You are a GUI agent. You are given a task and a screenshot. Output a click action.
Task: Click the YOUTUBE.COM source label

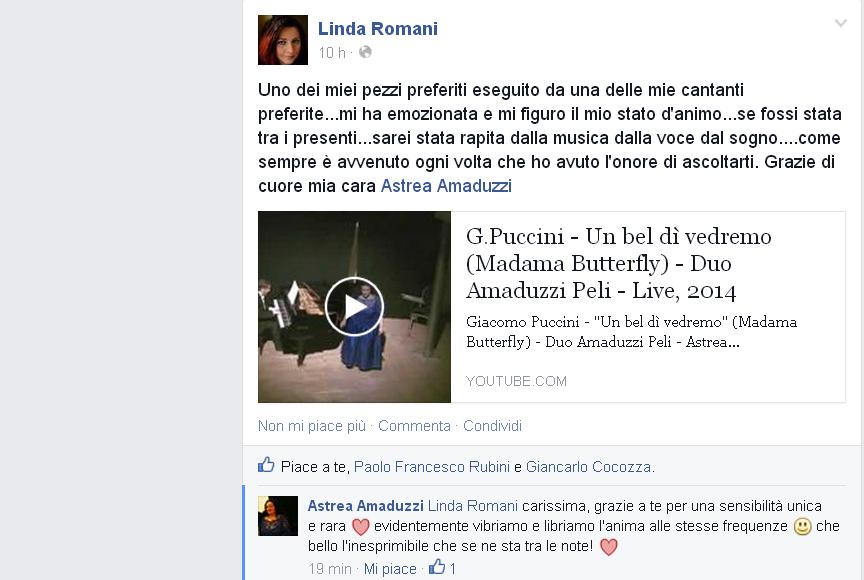click(516, 381)
